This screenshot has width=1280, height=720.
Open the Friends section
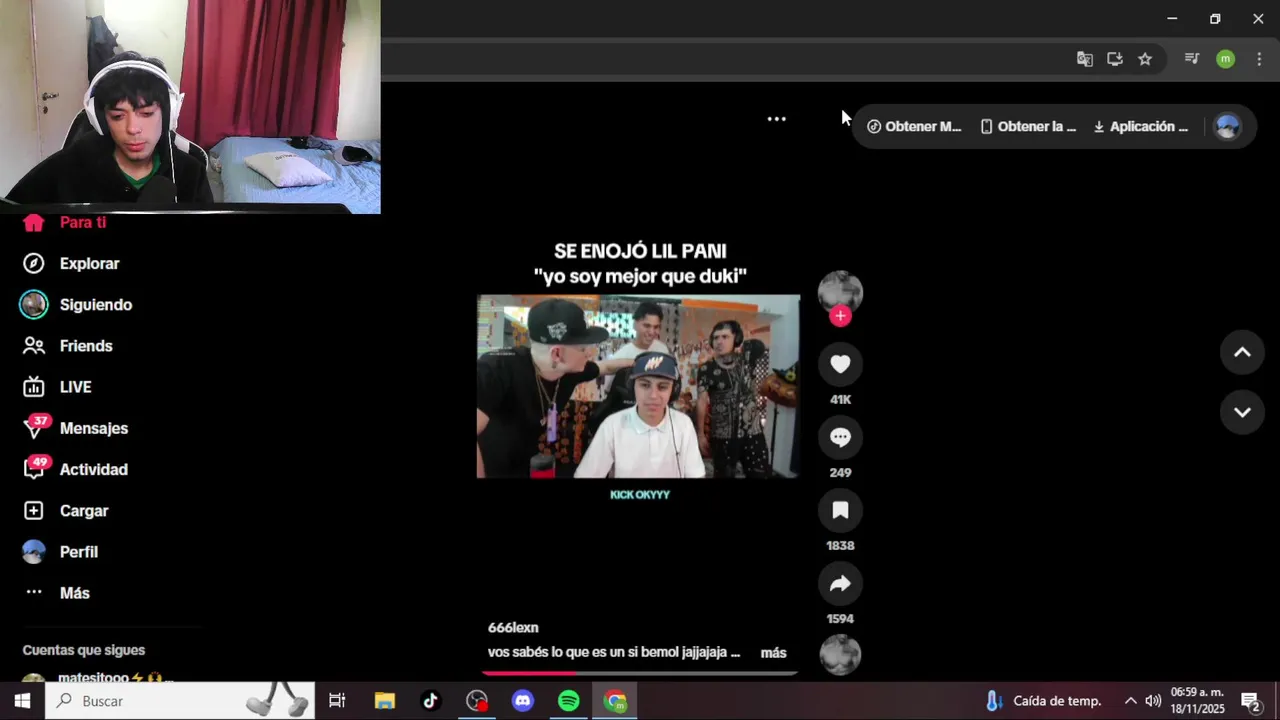click(68, 346)
